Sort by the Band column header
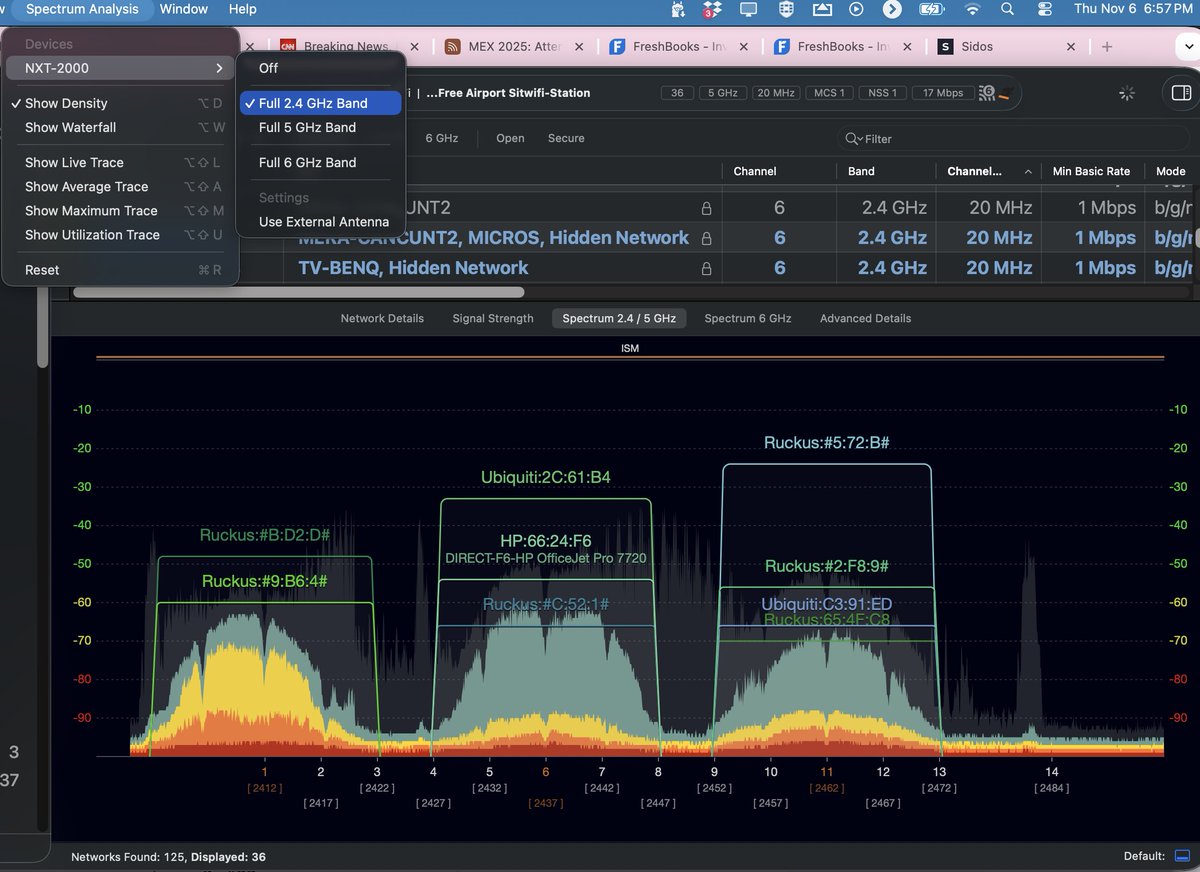Image resolution: width=1200 pixels, height=872 pixels. pyautogui.click(x=885, y=171)
